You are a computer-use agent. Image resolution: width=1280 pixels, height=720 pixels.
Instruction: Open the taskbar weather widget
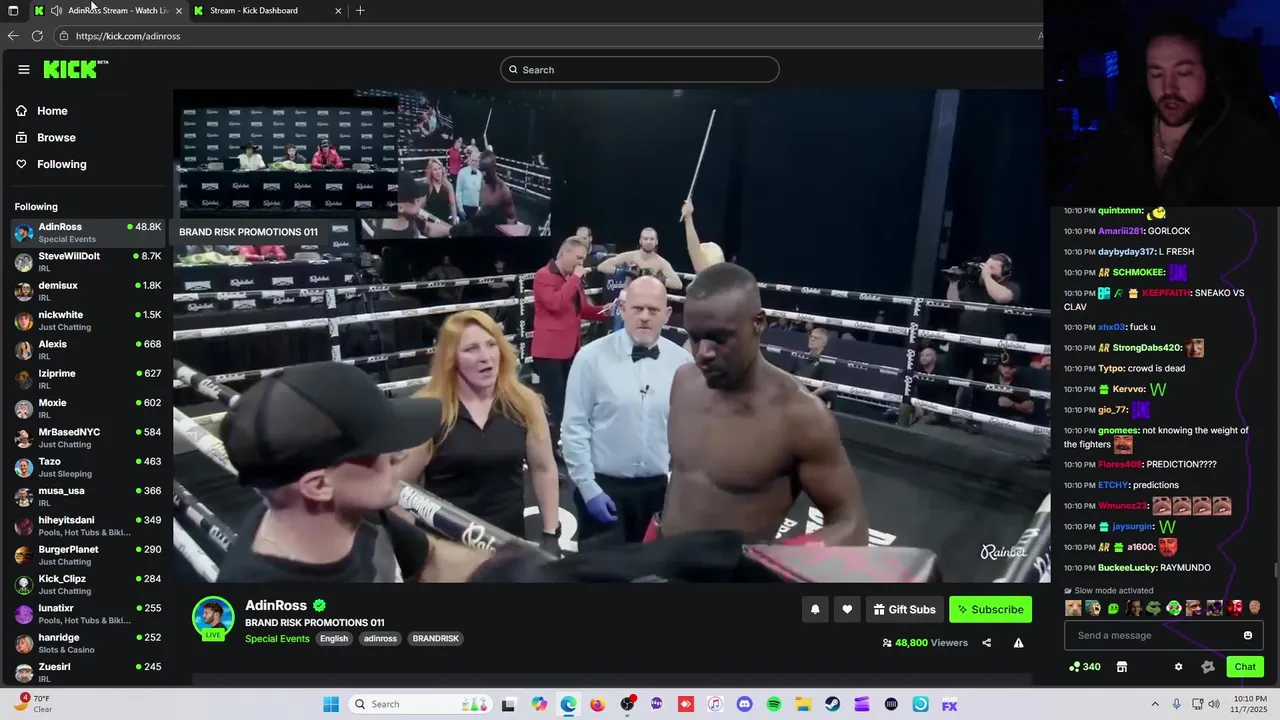(x=34, y=703)
